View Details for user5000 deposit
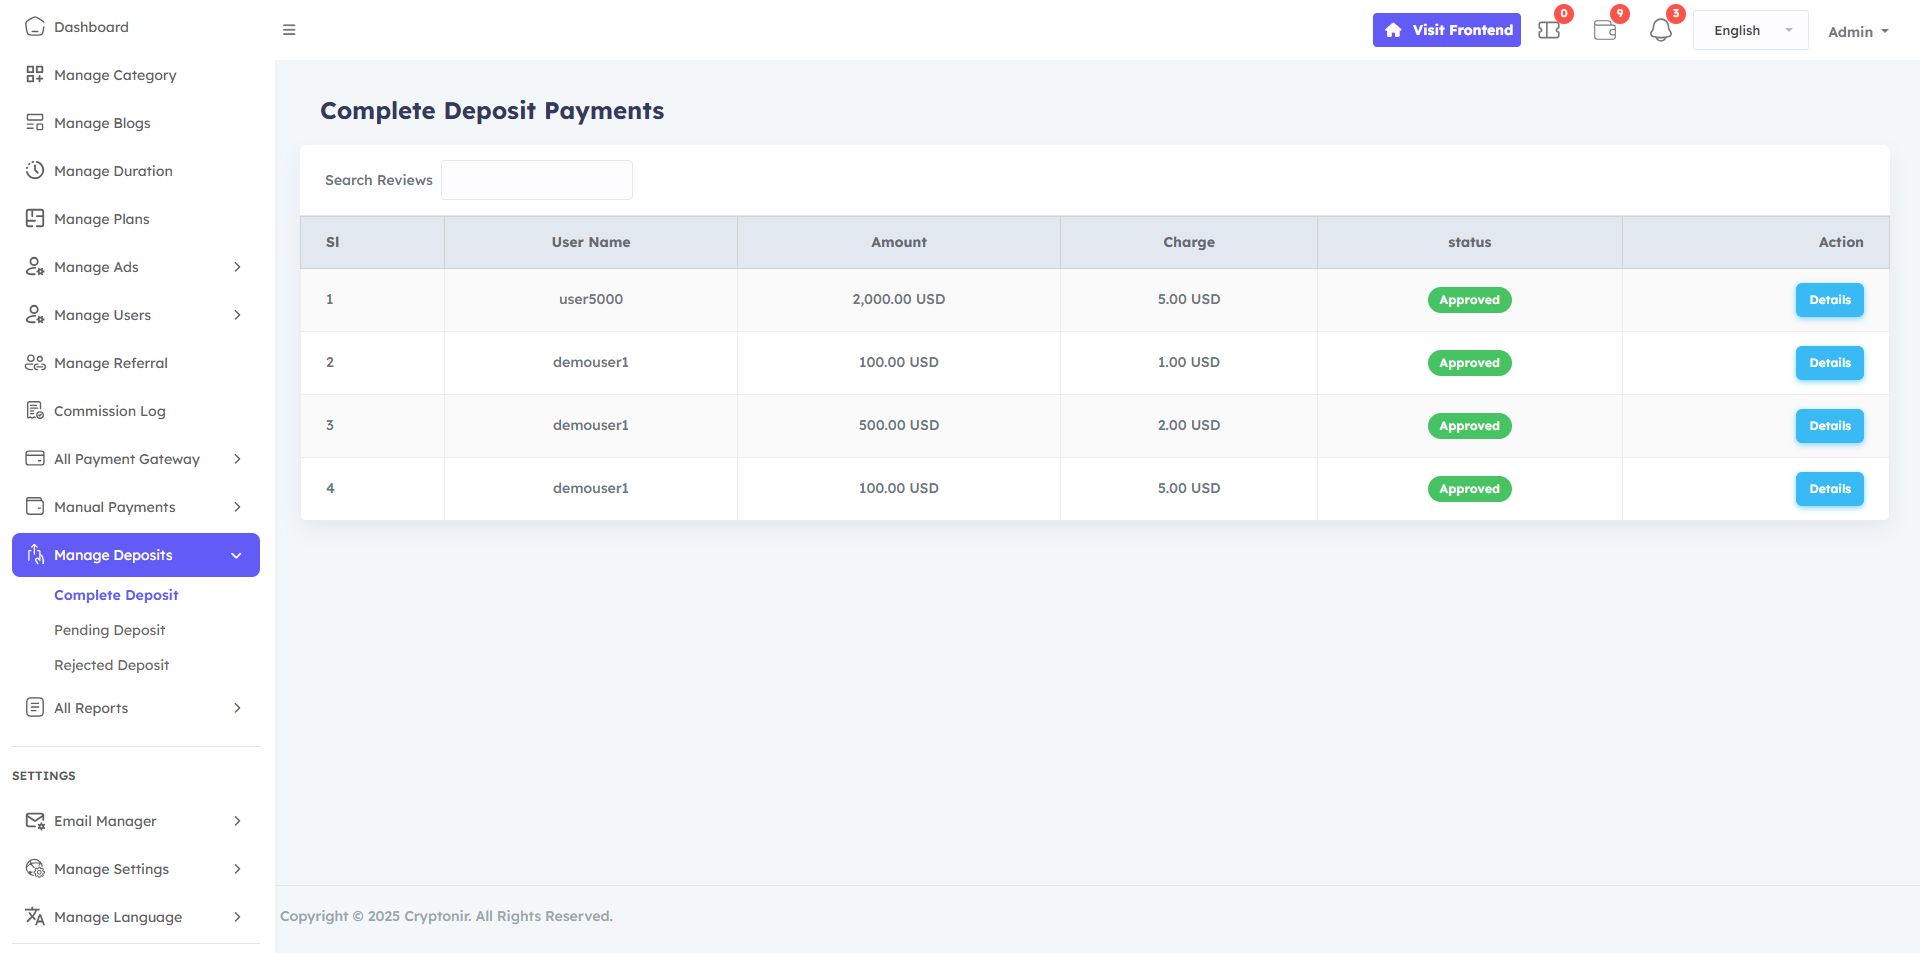1920x953 pixels. [1829, 300]
